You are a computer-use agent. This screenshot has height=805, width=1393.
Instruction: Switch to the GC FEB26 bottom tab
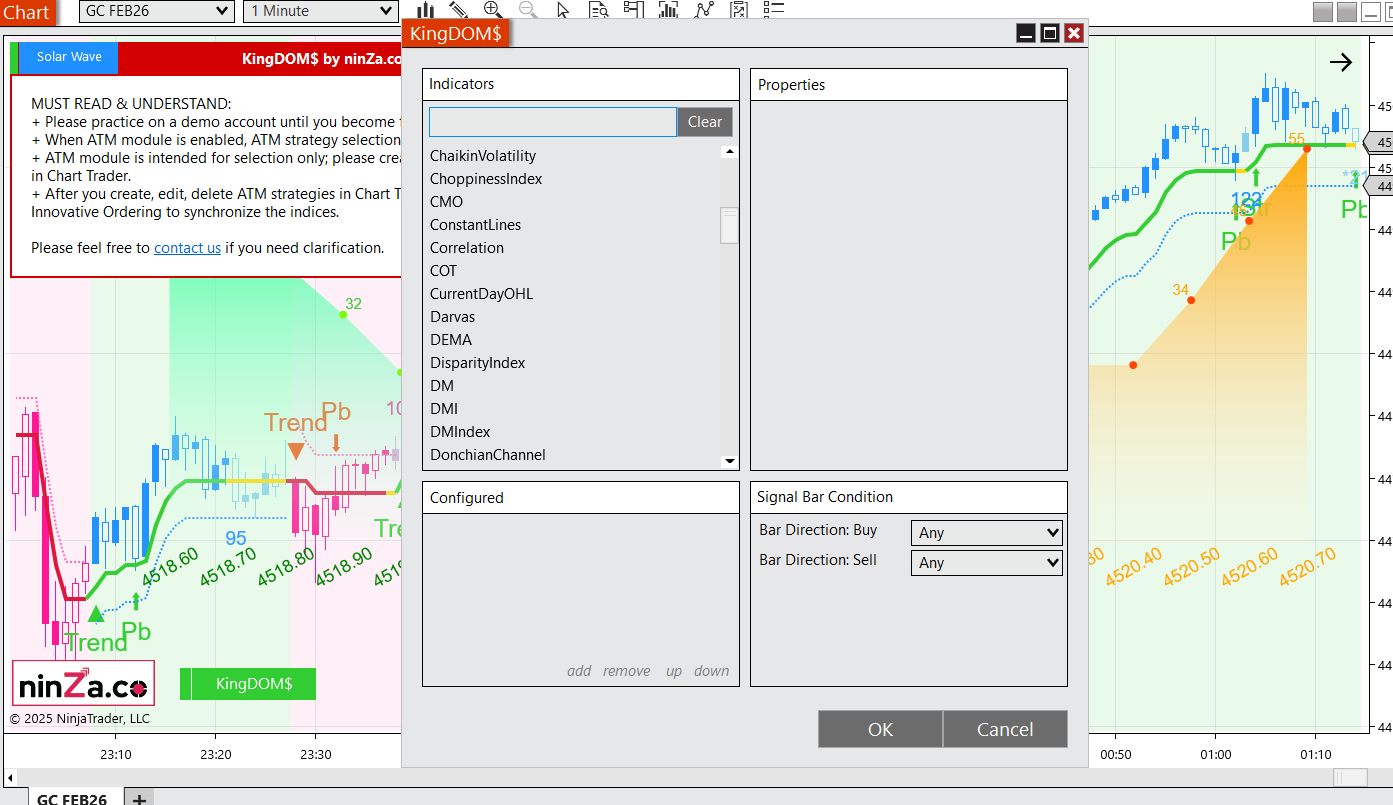[71, 799]
